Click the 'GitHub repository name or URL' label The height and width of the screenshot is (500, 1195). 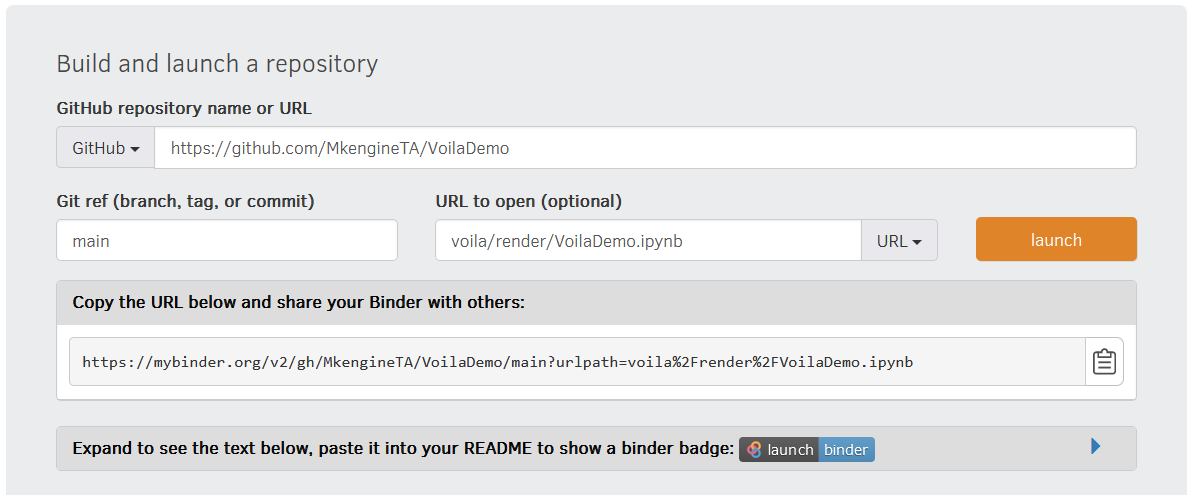coord(185,108)
